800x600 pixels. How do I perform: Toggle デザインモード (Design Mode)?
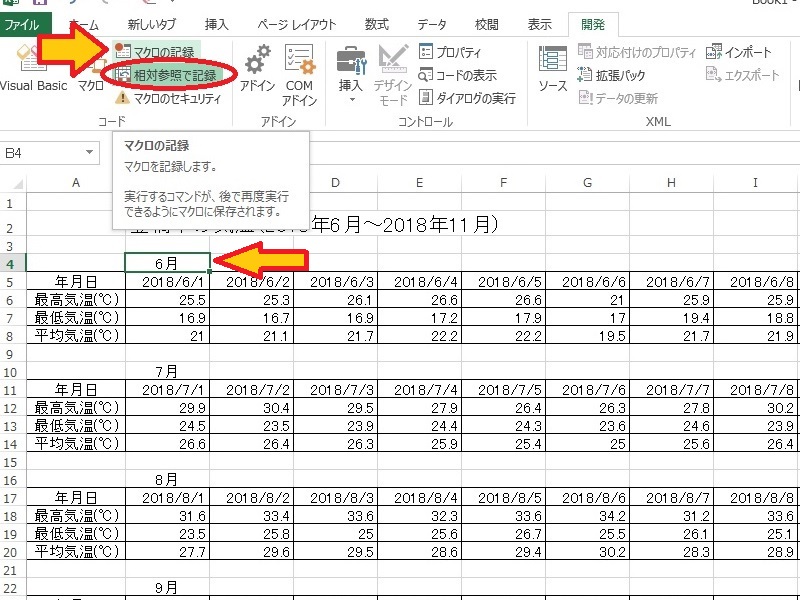(x=393, y=75)
